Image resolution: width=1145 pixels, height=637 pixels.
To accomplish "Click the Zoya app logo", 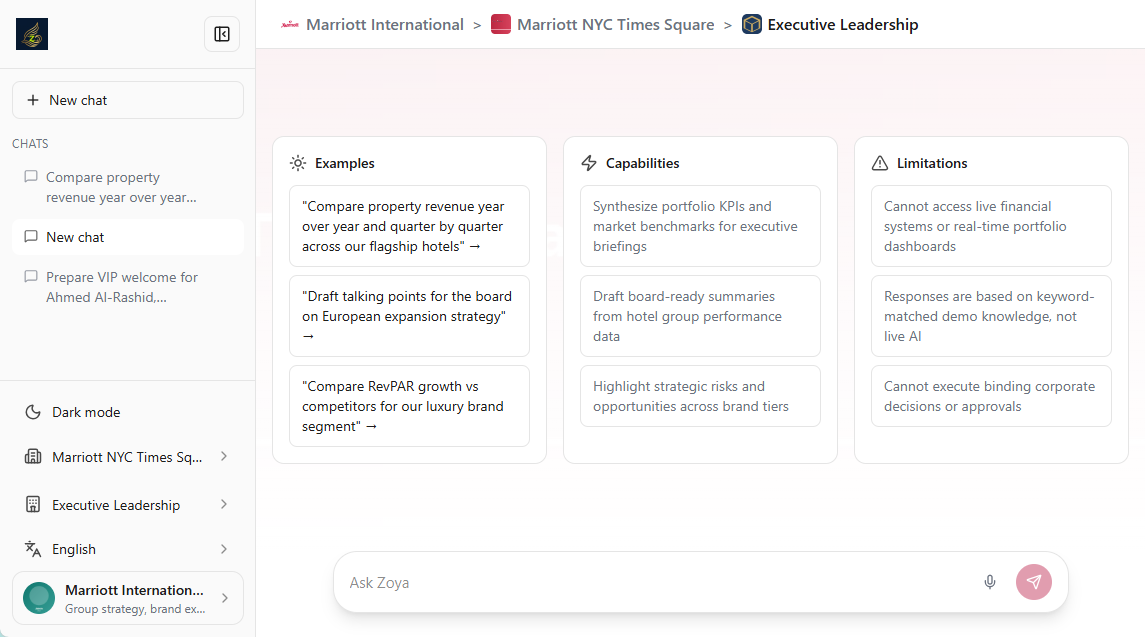I will tap(32, 34).
